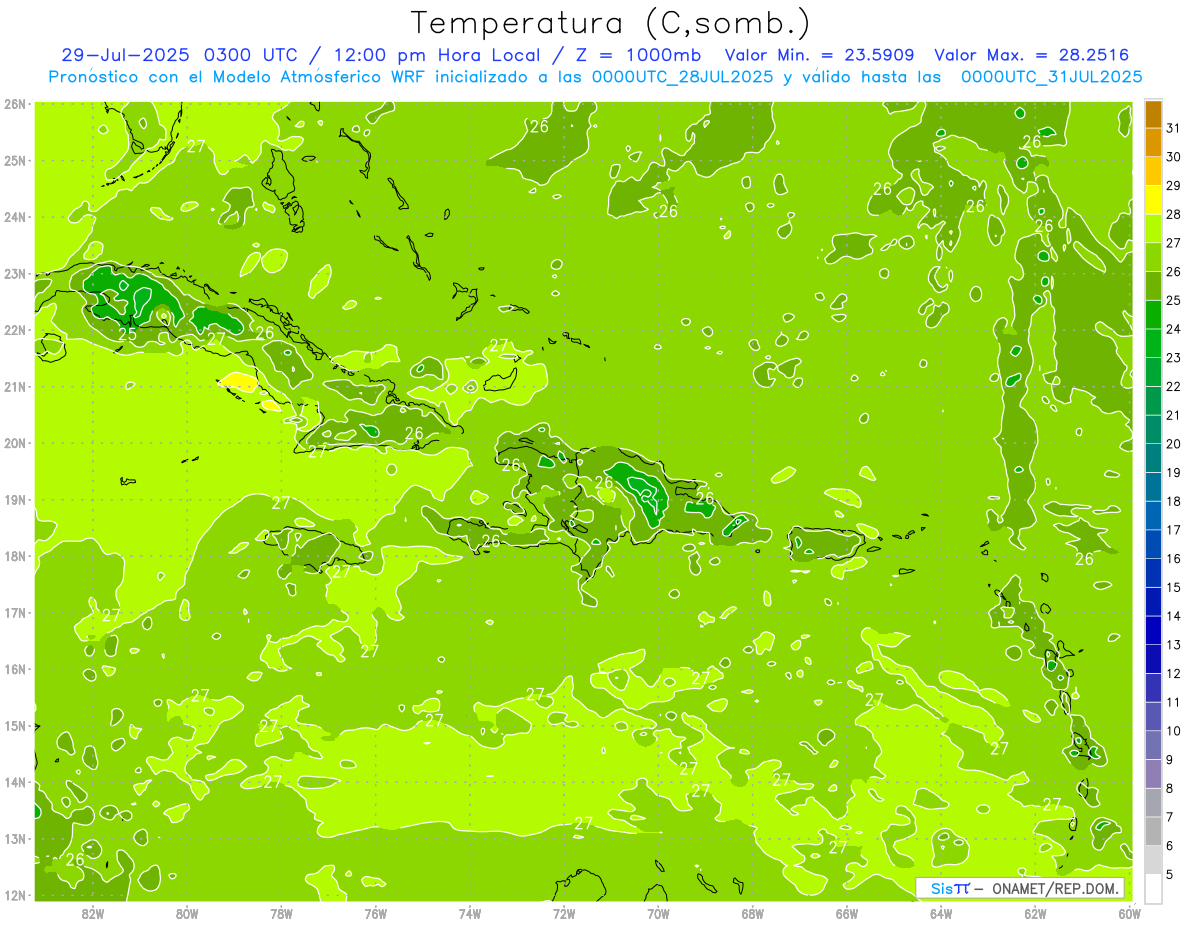Click the 80W longitude axis label
Image resolution: width=1200 pixels, height=927 pixels.
[187, 913]
